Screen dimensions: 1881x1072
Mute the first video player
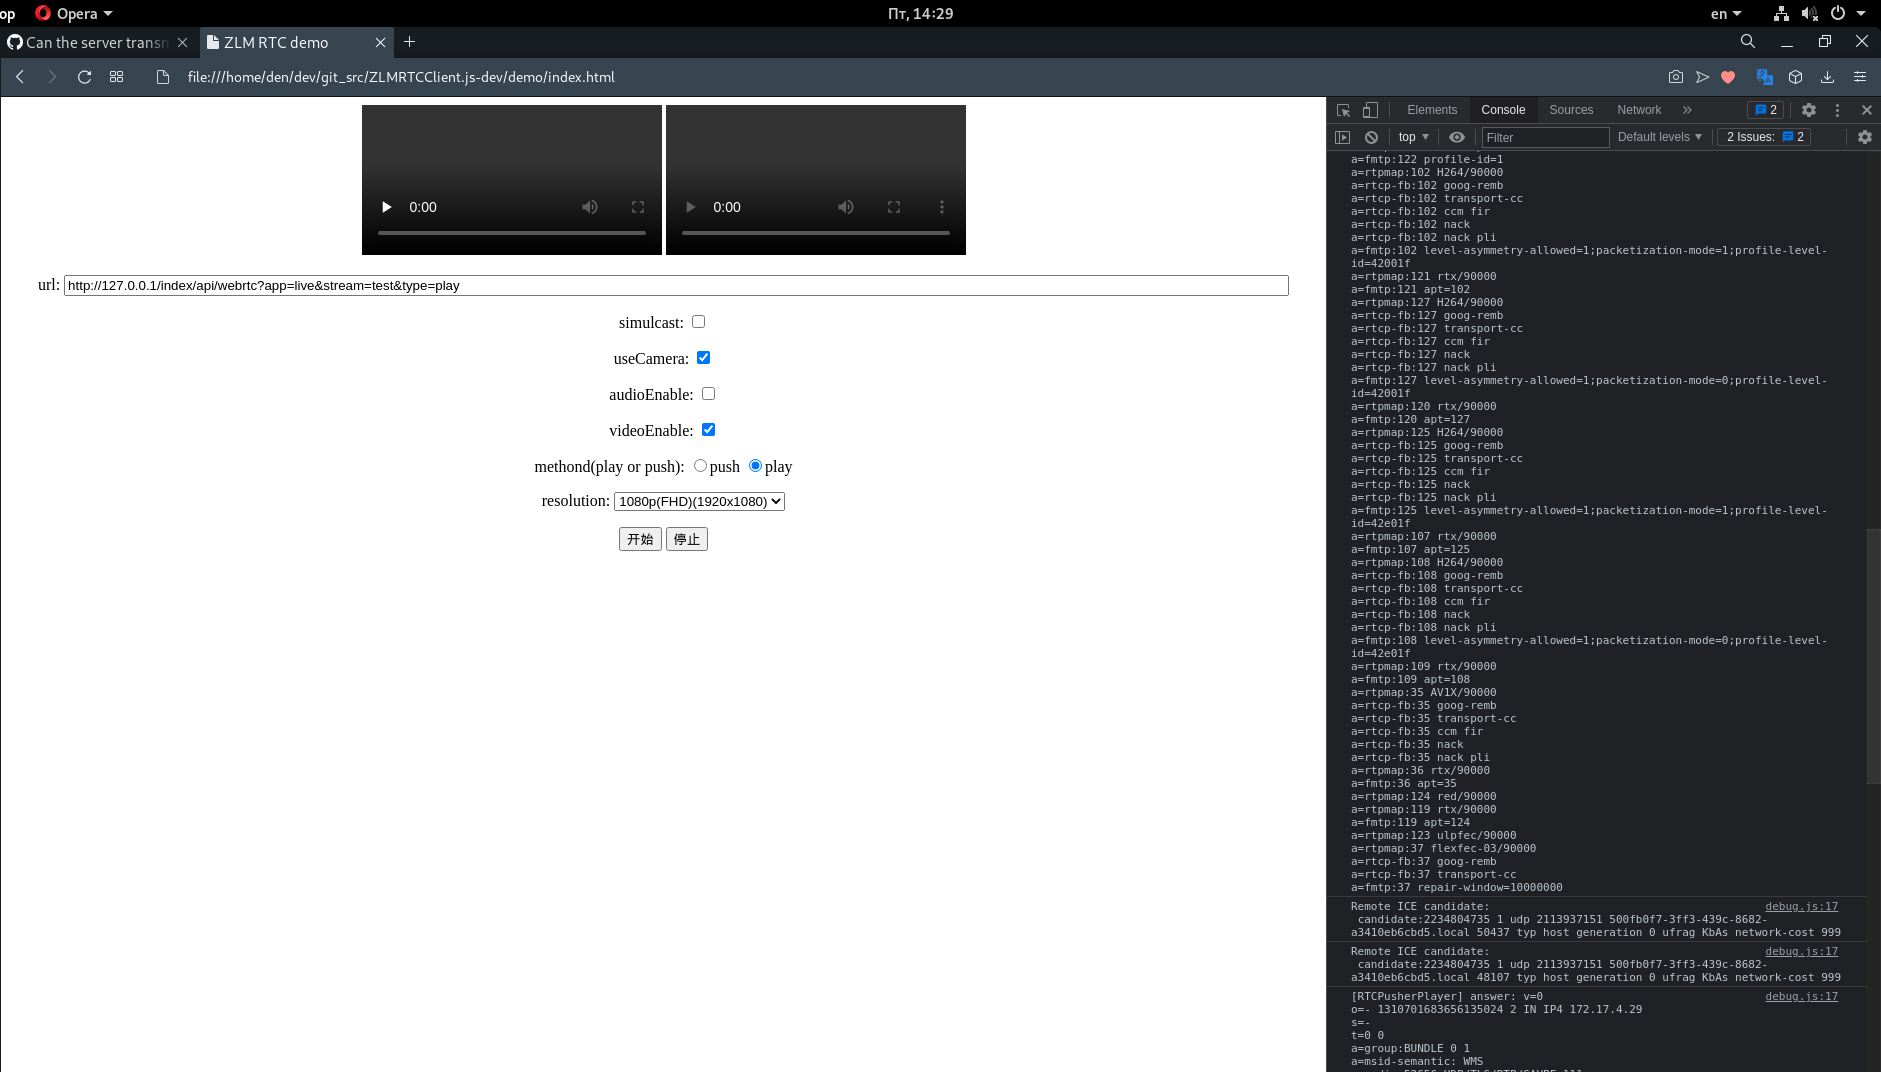(x=590, y=207)
